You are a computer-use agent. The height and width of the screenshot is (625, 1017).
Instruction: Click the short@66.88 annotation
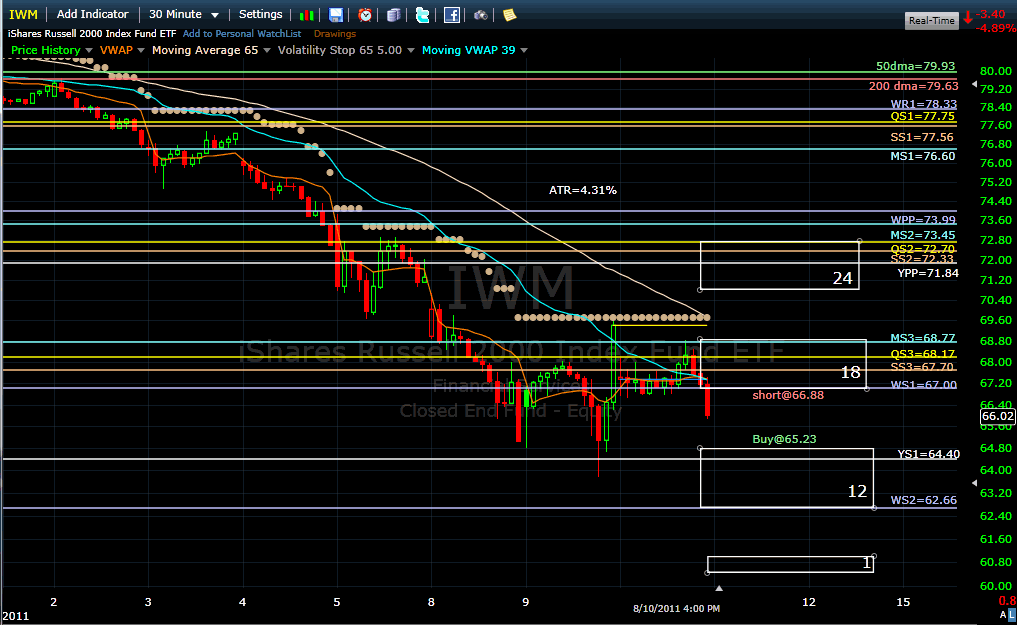pyautogui.click(x=788, y=395)
